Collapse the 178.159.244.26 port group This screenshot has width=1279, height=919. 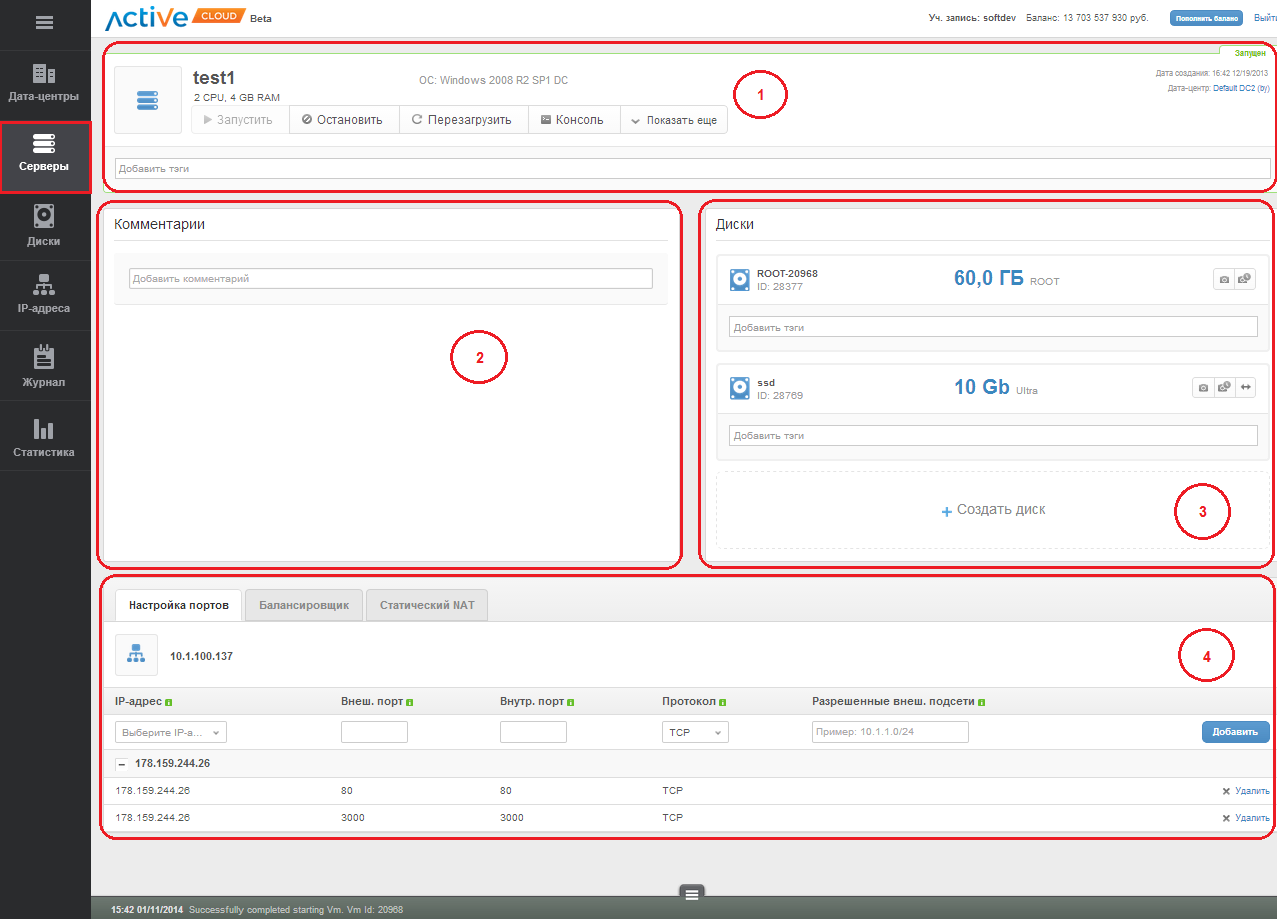pyautogui.click(x=121, y=764)
